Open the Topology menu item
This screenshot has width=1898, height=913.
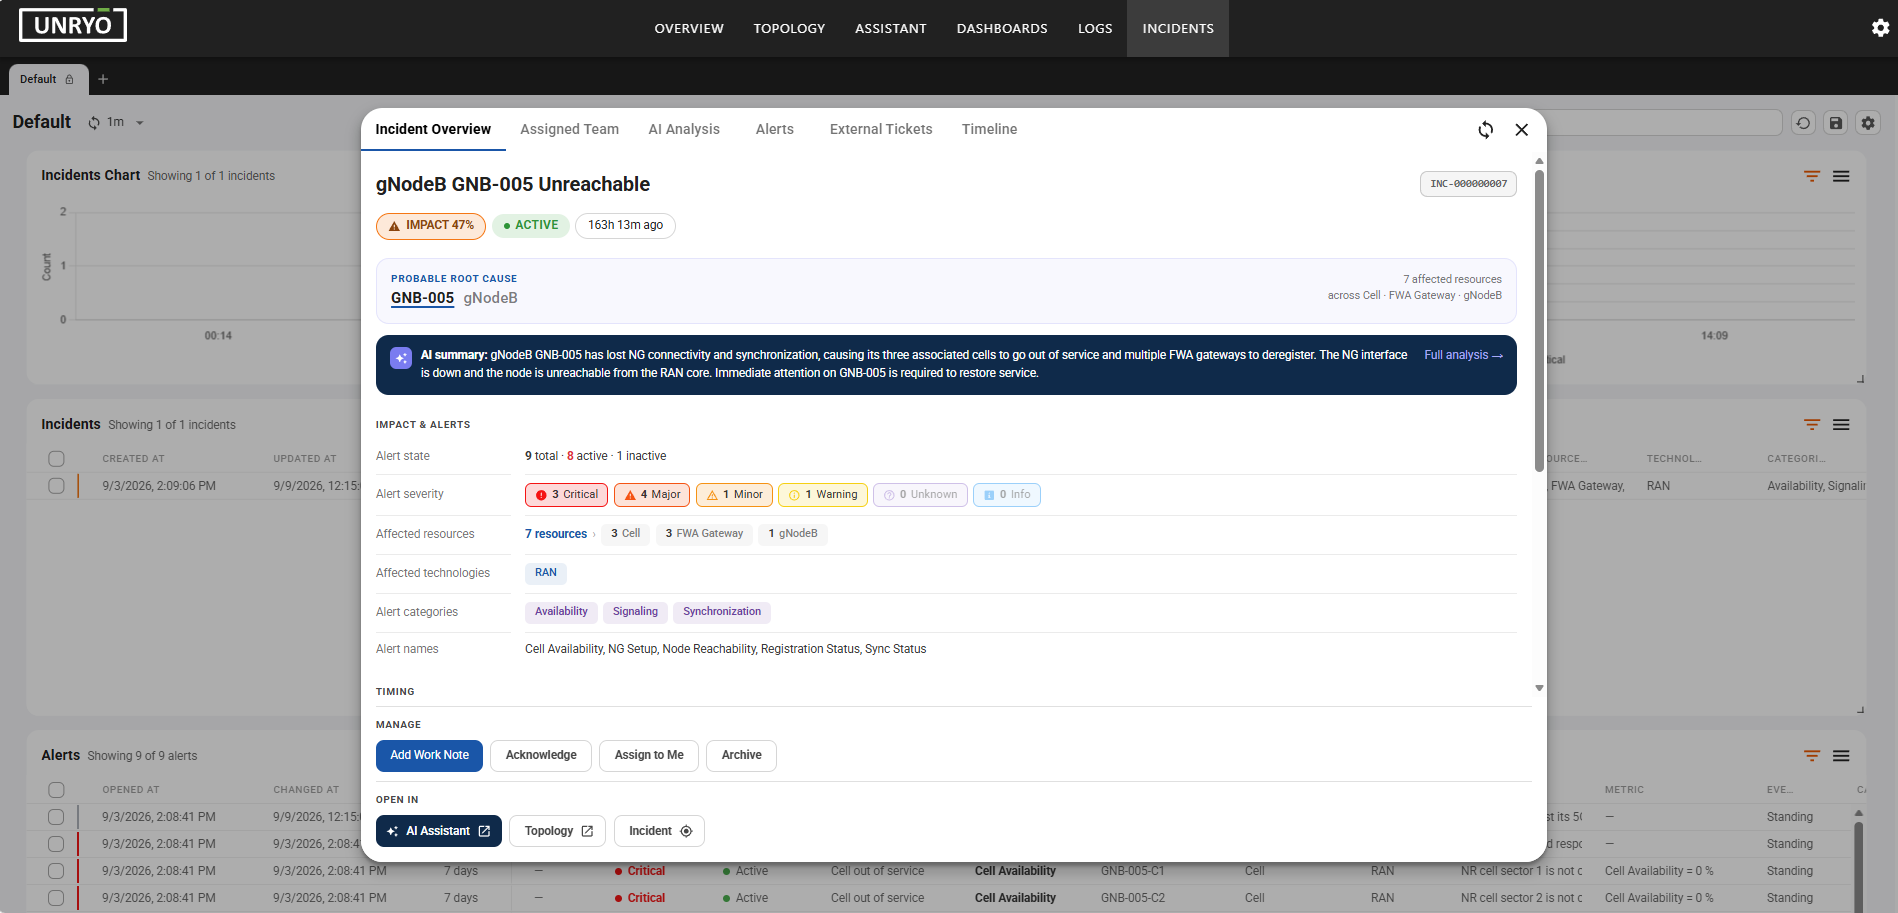[789, 28]
